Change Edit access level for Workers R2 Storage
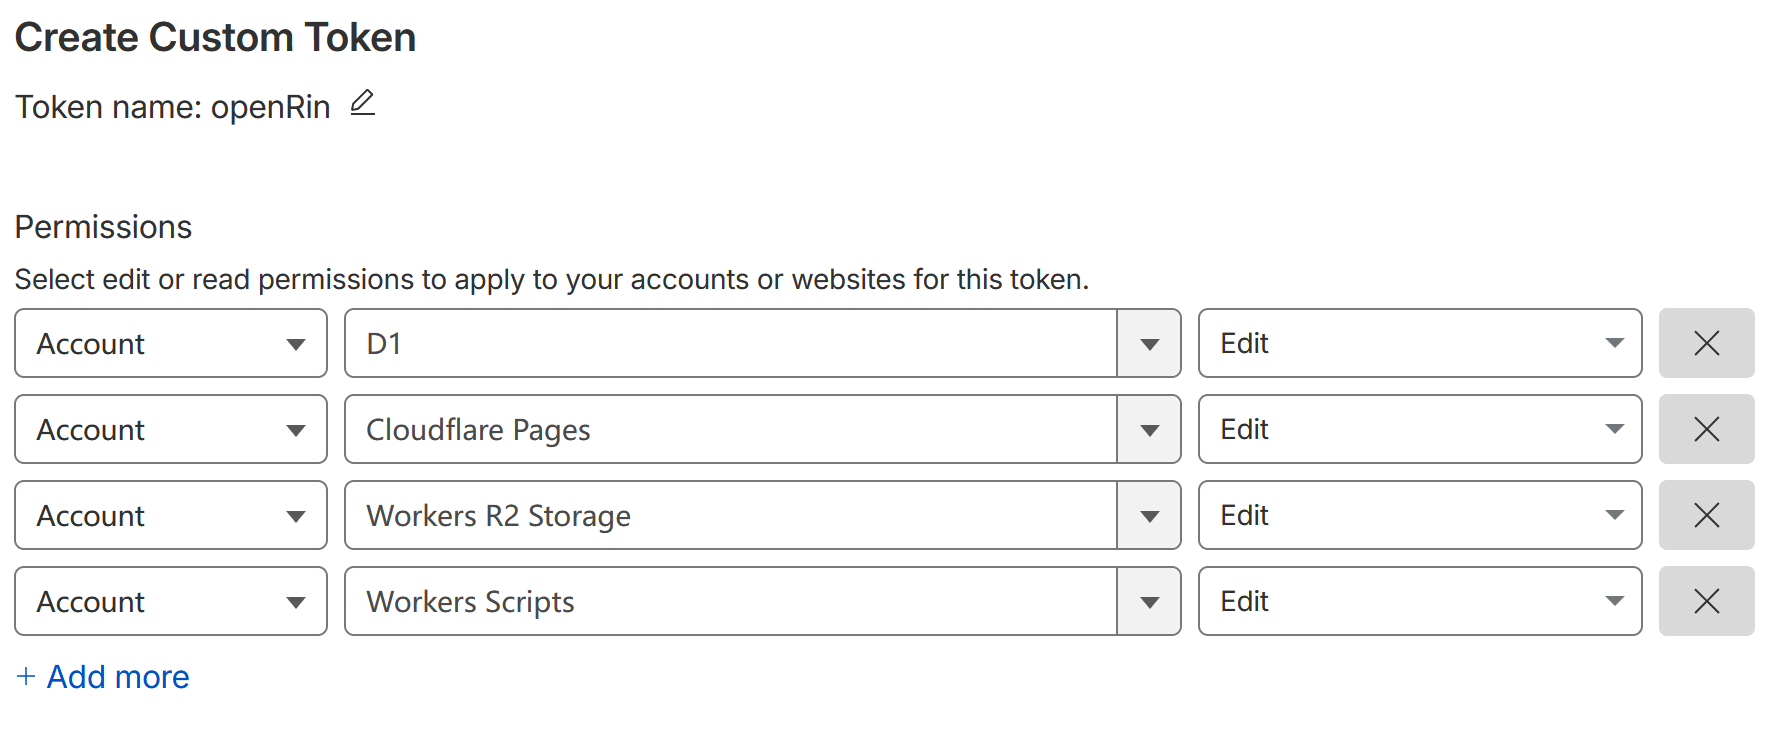Image resolution: width=1780 pixels, height=739 pixels. click(1419, 515)
